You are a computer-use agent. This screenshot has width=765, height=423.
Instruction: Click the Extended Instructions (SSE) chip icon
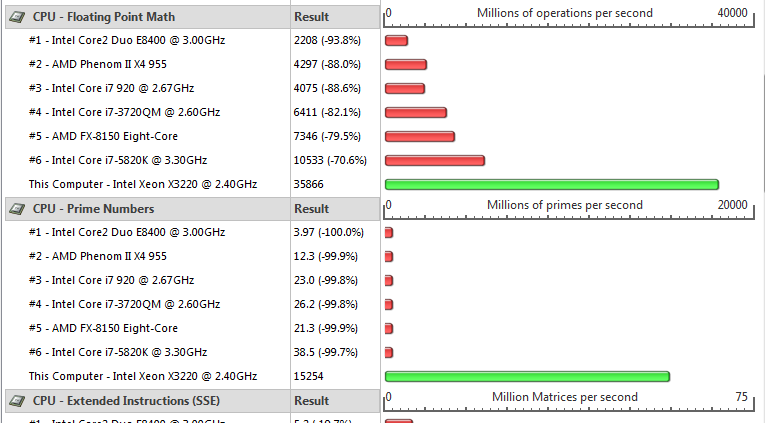17,402
